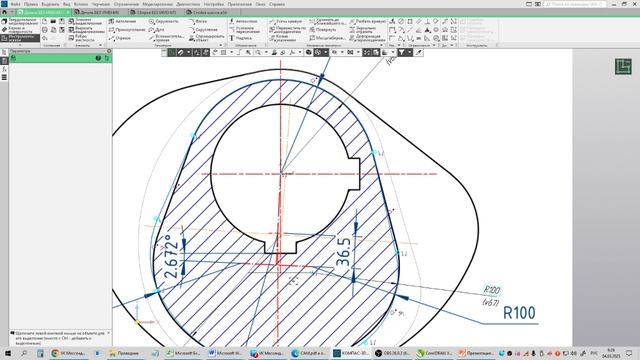Image resolution: width=640 pixels, height=360 pixels.
Task: Click the 2.672° angle dimension text
Action: coord(172,257)
